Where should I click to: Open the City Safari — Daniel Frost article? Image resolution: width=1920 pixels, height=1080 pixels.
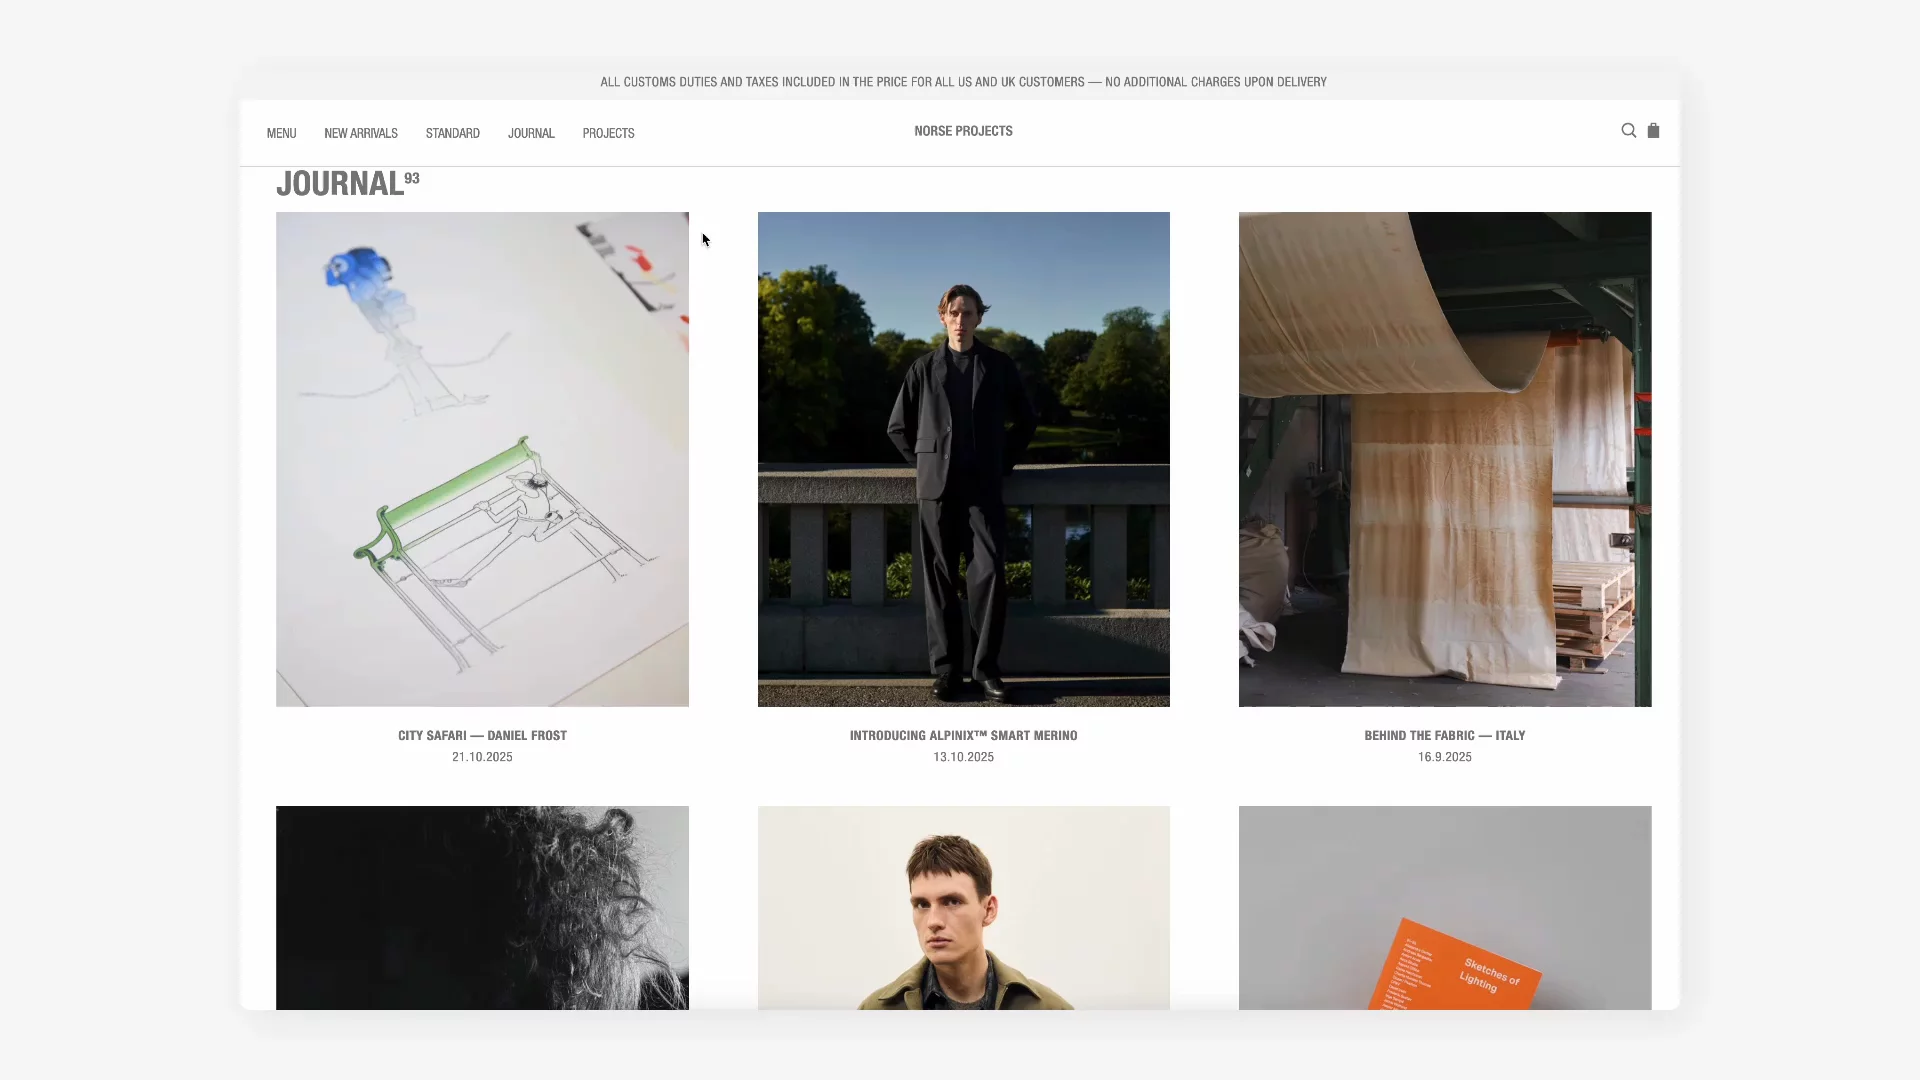click(481, 735)
